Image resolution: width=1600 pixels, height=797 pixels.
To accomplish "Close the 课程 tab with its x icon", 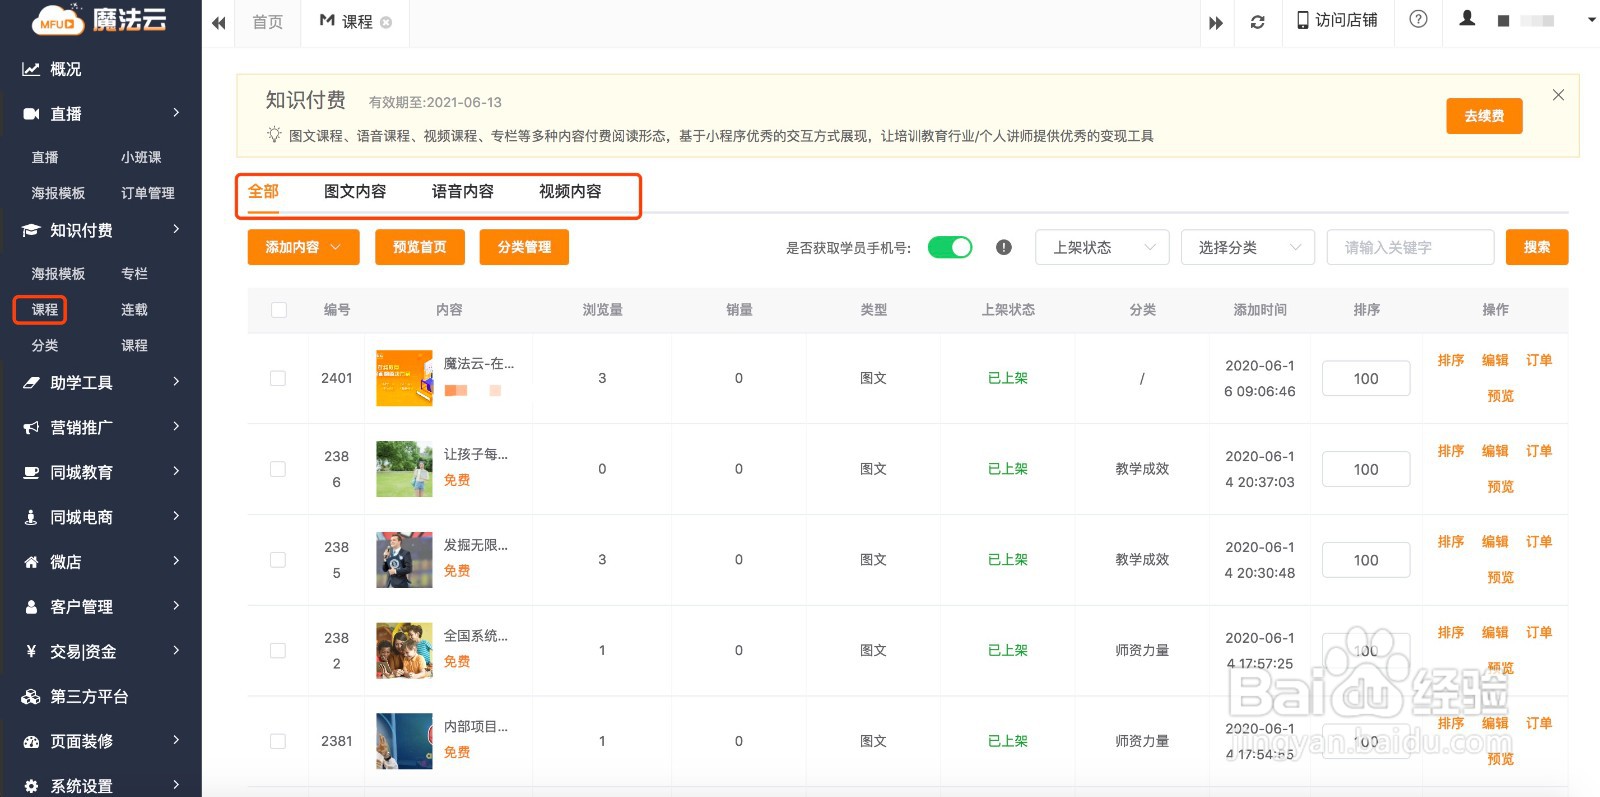I will (x=386, y=22).
